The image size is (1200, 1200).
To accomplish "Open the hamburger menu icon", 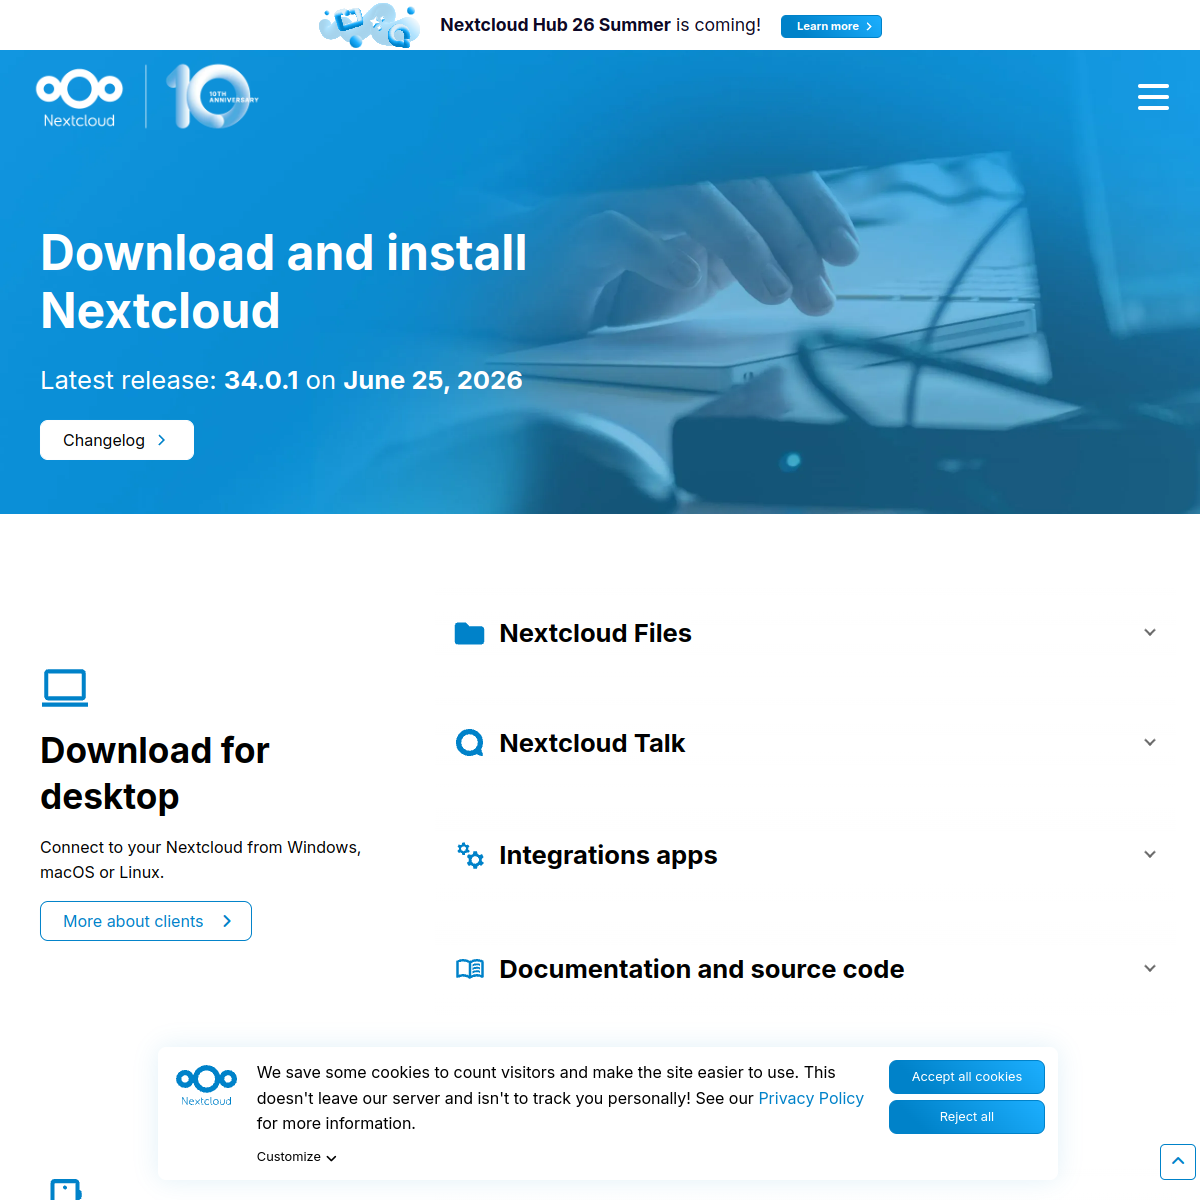I will (1153, 97).
